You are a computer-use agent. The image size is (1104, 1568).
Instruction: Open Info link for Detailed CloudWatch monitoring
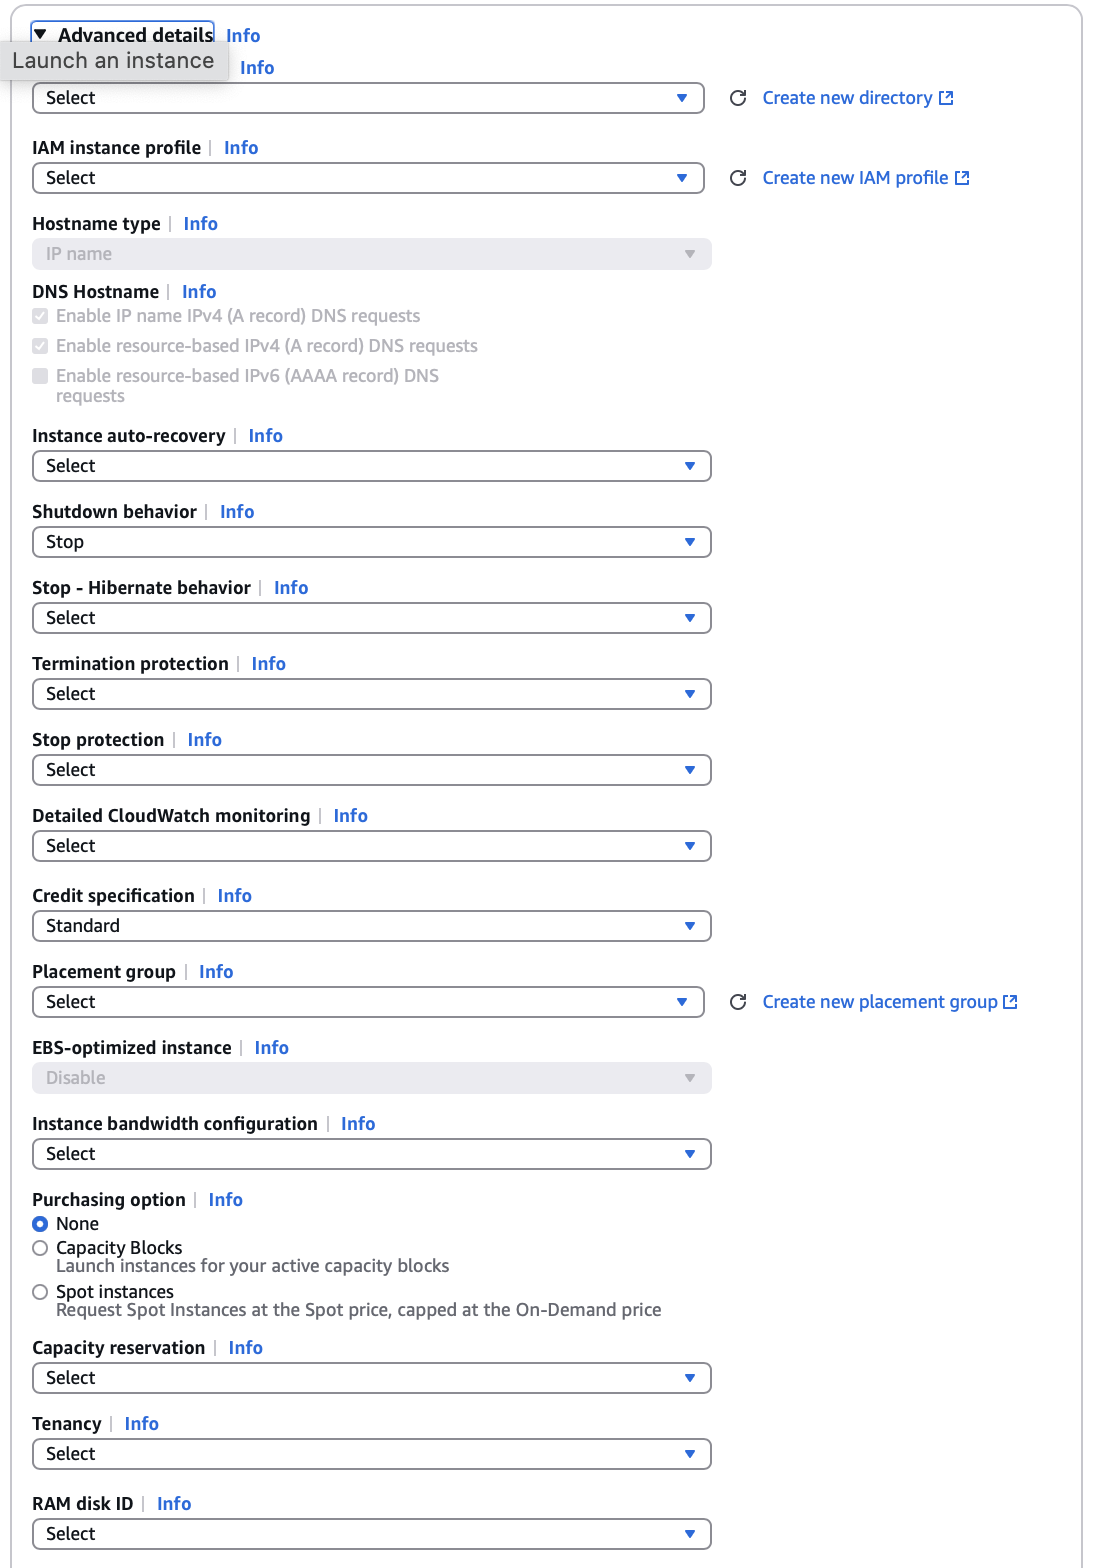coord(350,816)
